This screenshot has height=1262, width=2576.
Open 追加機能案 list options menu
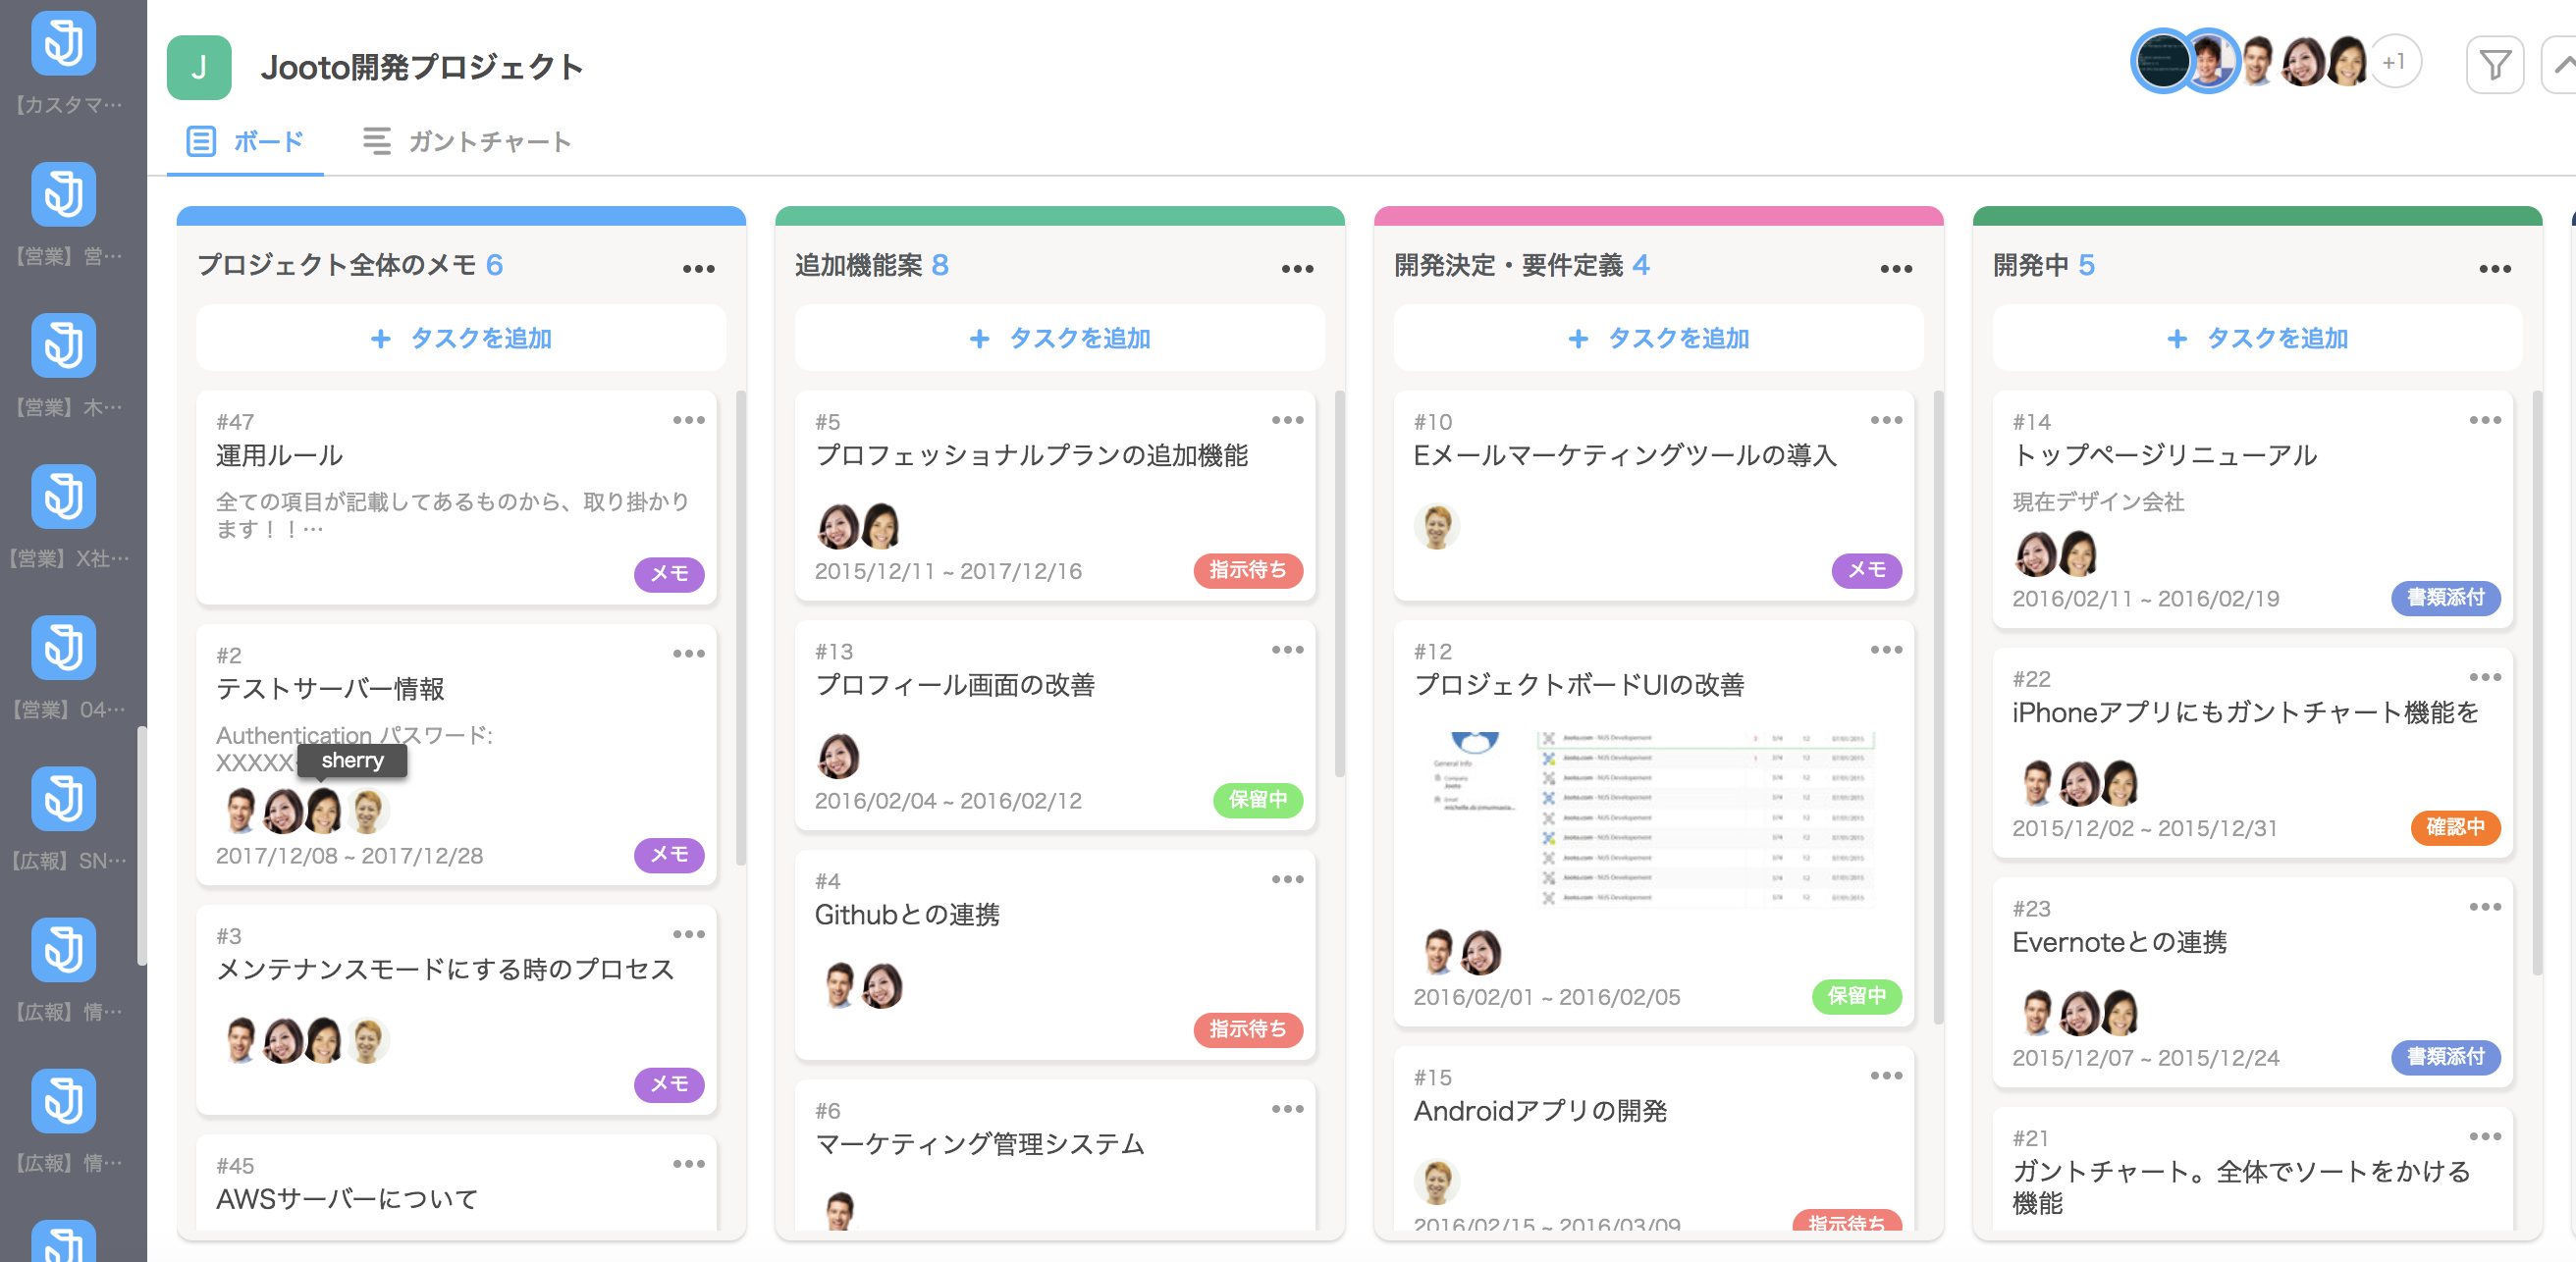[1297, 268]
